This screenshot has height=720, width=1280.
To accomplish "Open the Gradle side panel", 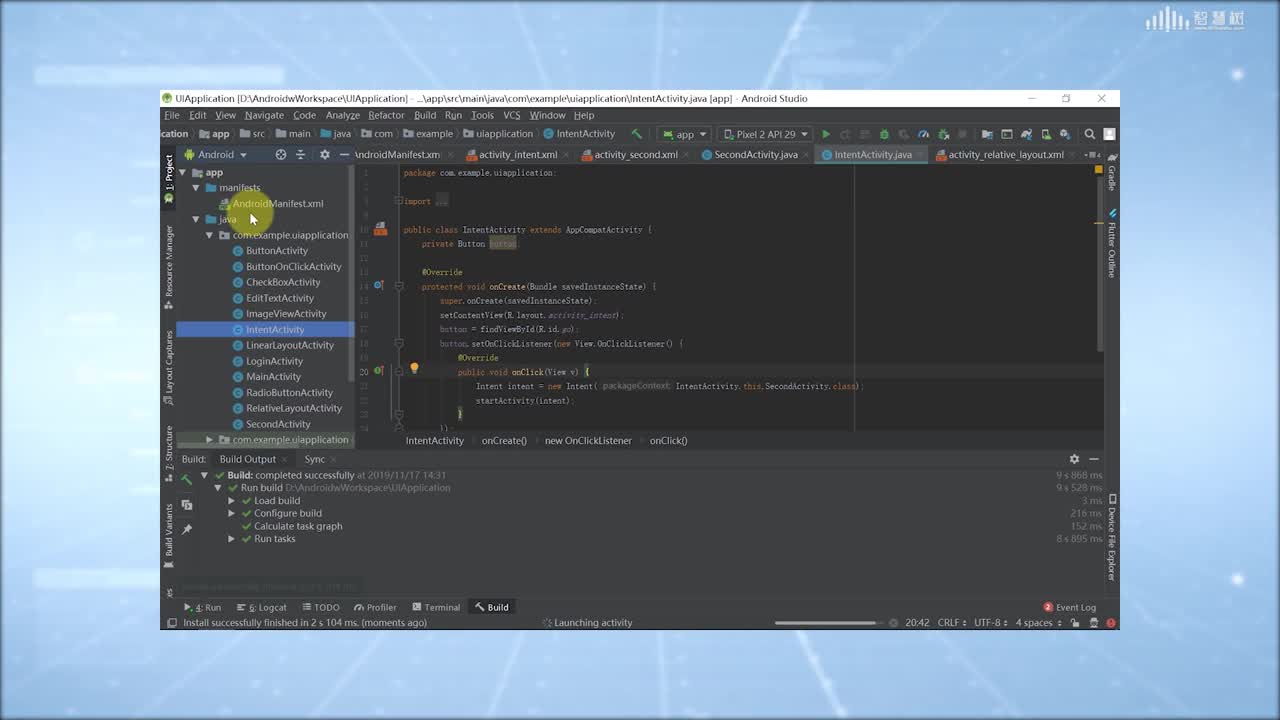I will coord(1112,173).
